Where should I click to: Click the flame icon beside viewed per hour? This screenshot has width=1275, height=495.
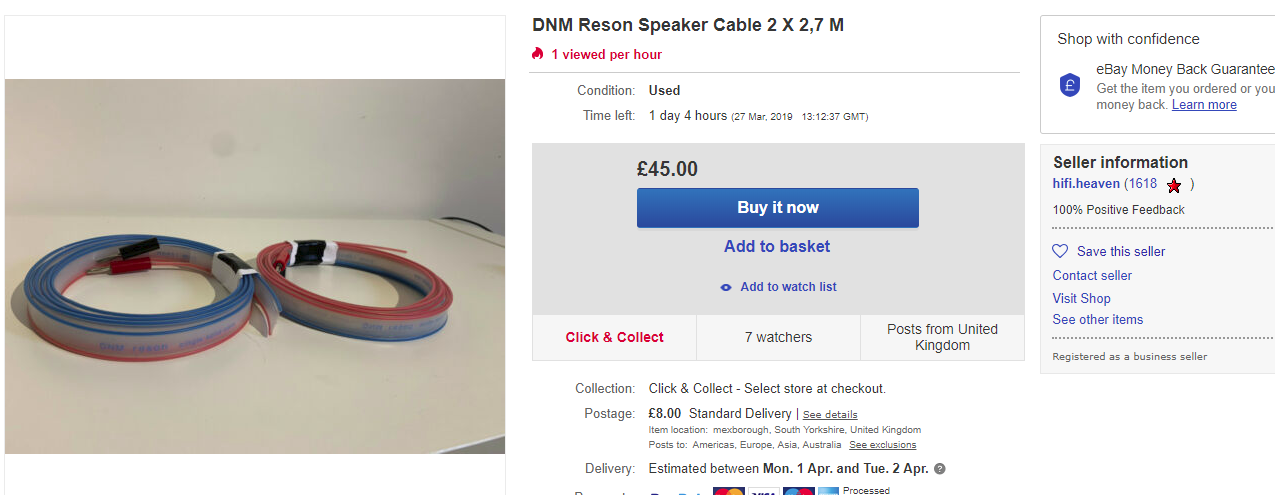538,54
